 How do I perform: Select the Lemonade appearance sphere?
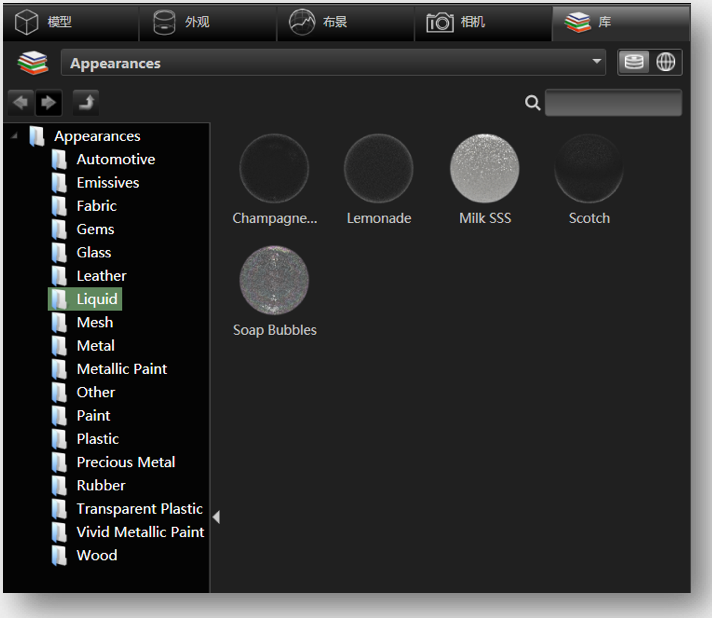click(379, 168)
